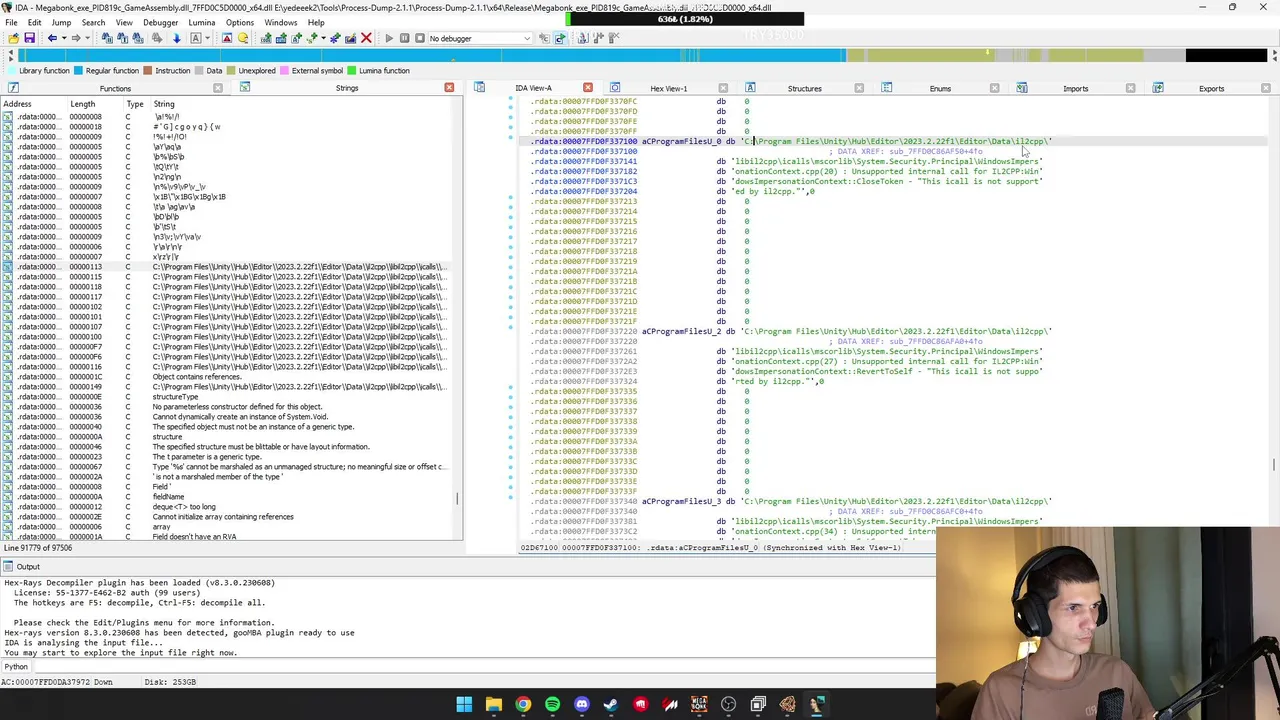The width and height of the screenshot is (1280, 720).
Task: Click the pause process icon
Action: click(x=404, y=38)
